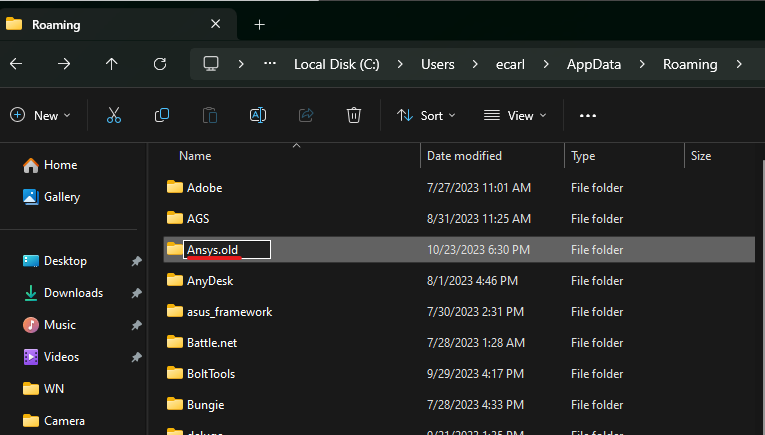Viewport: 765px width, 435px height.
Task: Click the Share icon in toolbar
Action: 306,115
